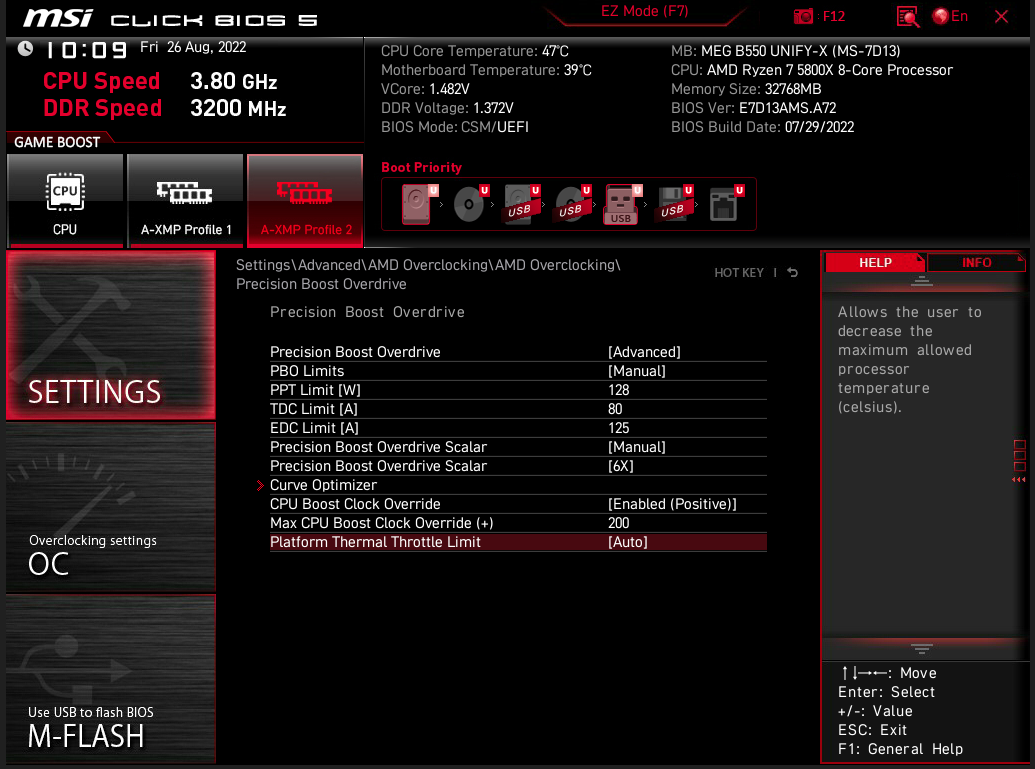Viewport: 1035px width, 769px height.
Task: Edit EDC Limit value 125
Action: (x=618, y=428)
